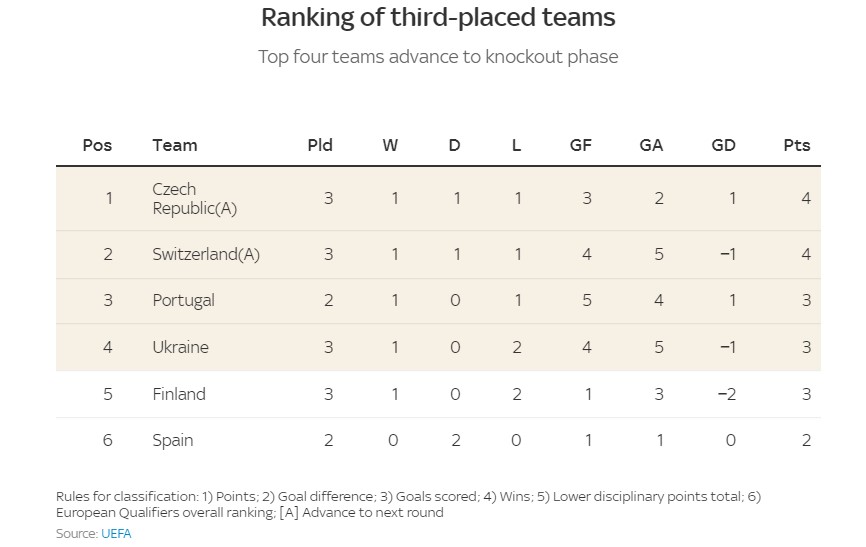Click the Pos column header

[x=97, y=145]
